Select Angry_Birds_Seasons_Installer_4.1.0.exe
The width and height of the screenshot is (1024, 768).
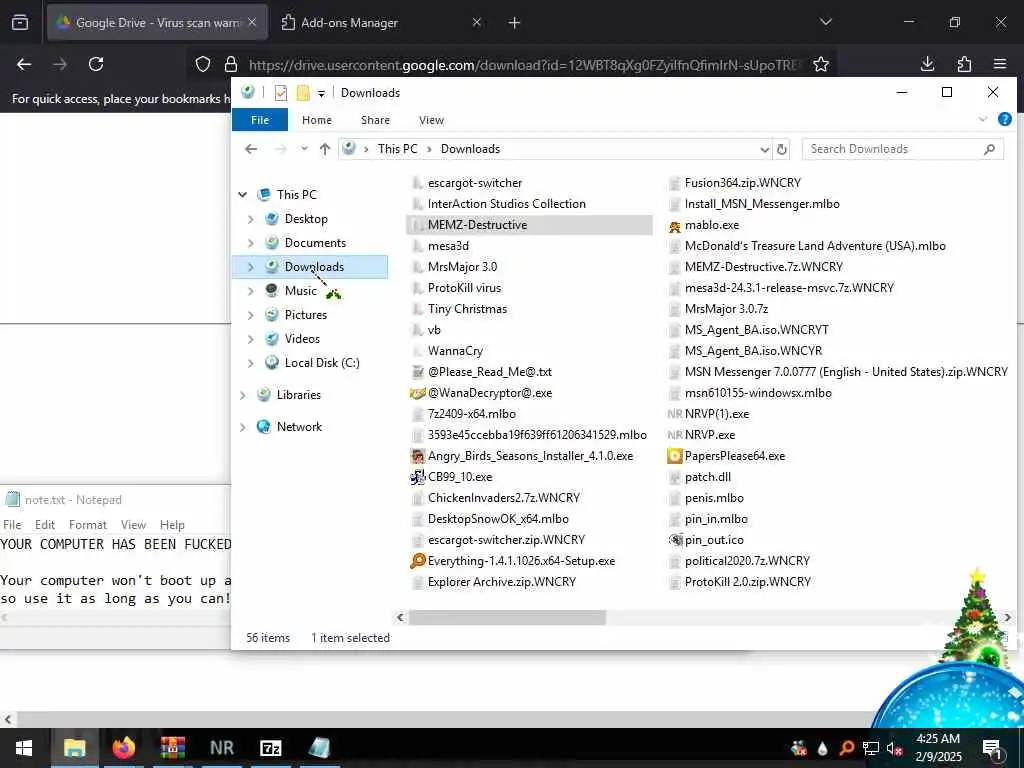[x=530, y=456]
